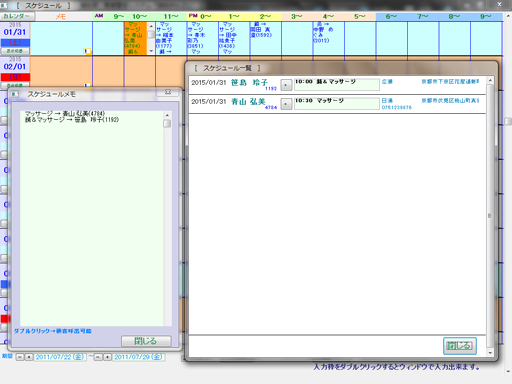
Task: Click the 10:00 appointment field
Action: [337, 85]
